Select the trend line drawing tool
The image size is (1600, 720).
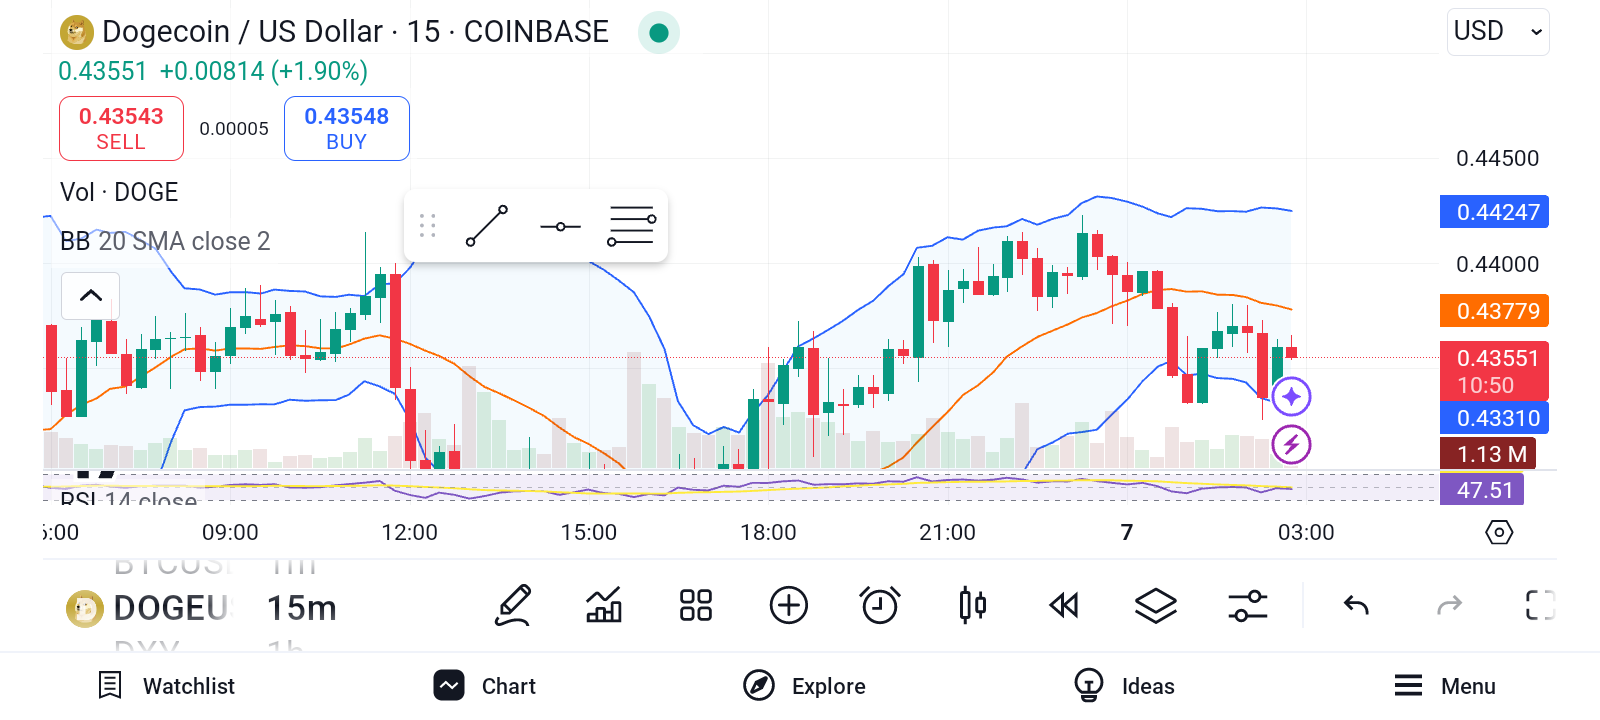coord(487,226)
